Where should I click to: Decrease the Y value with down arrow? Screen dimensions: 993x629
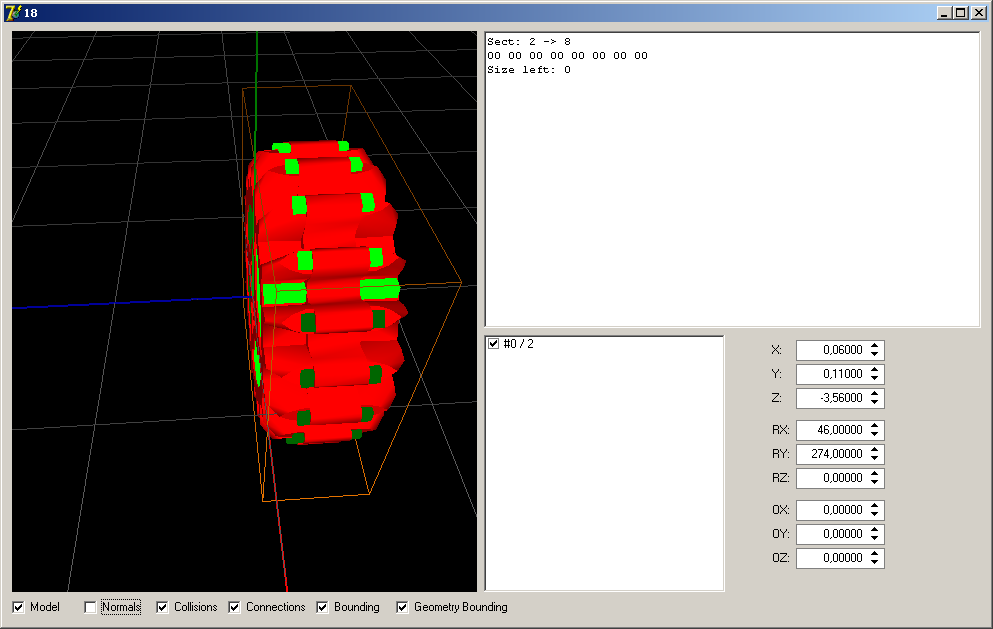pos(875,378)
